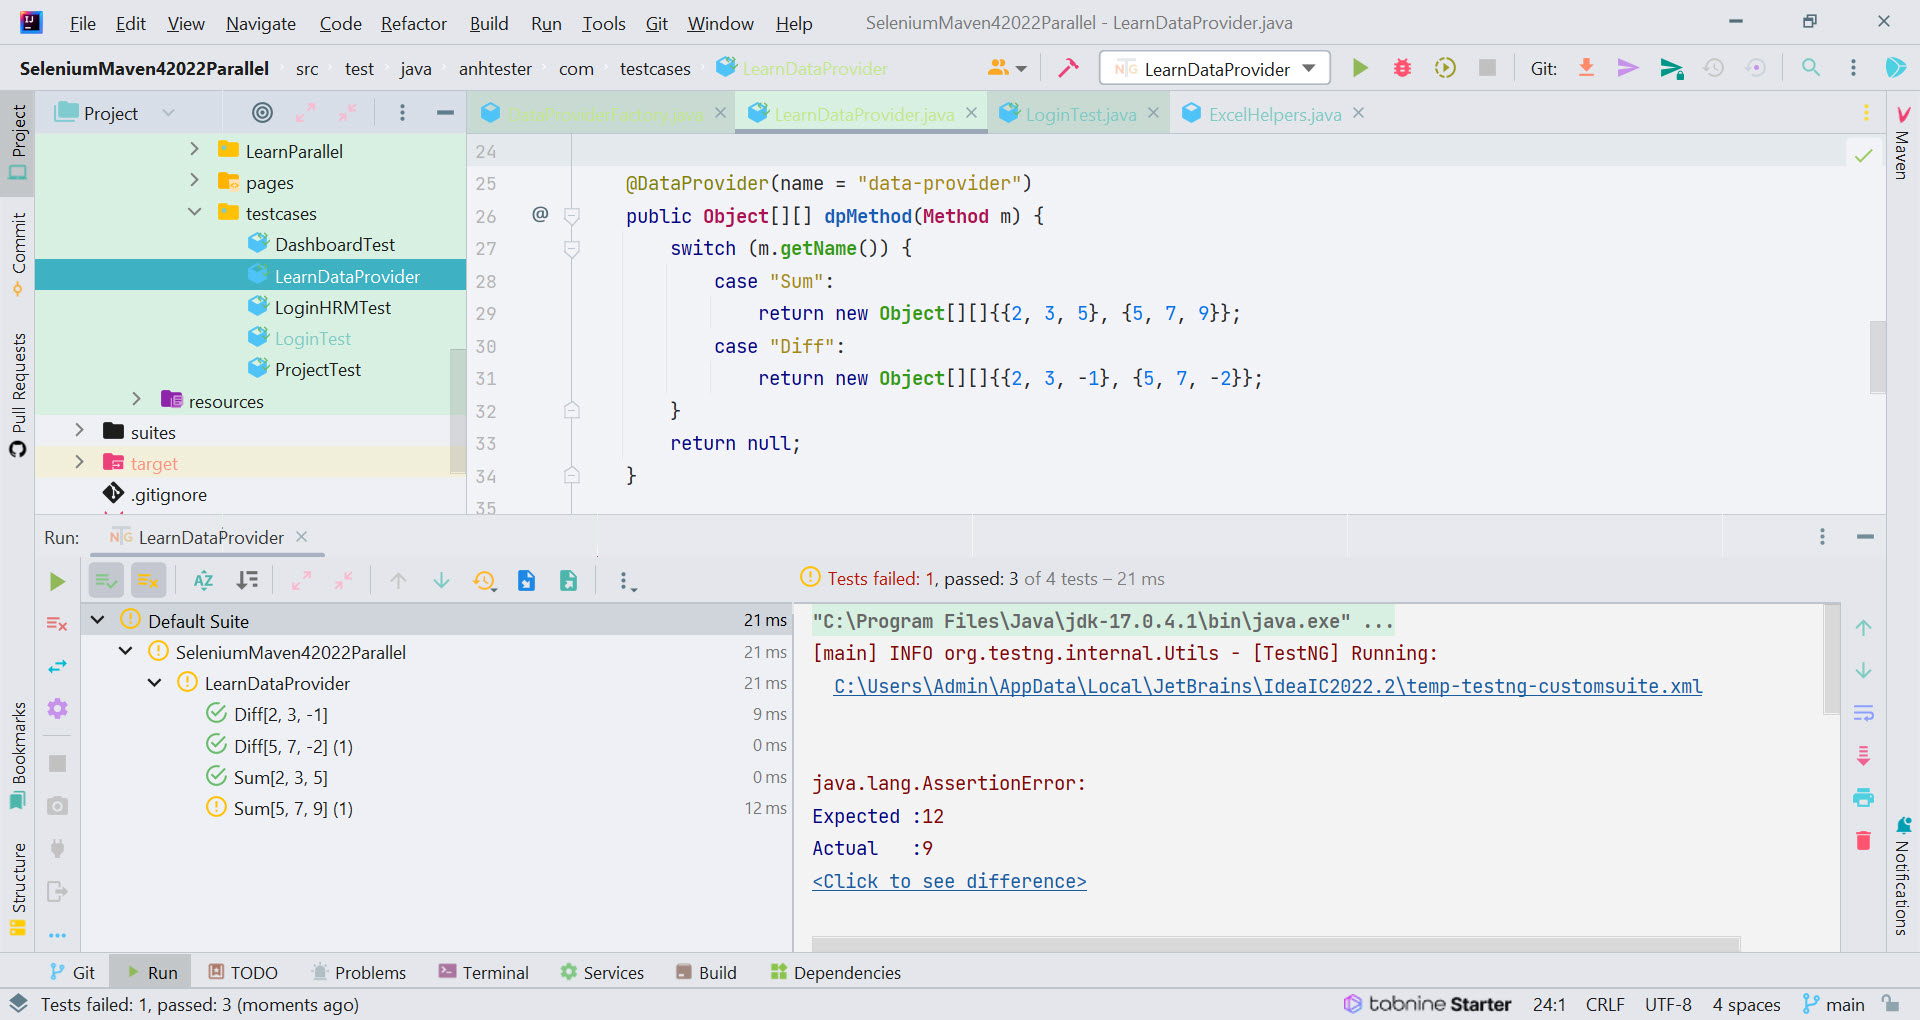The image size is (1920, 1020).
Task: Click the Build Project hammer icon
Action: tap(1068, 68)
